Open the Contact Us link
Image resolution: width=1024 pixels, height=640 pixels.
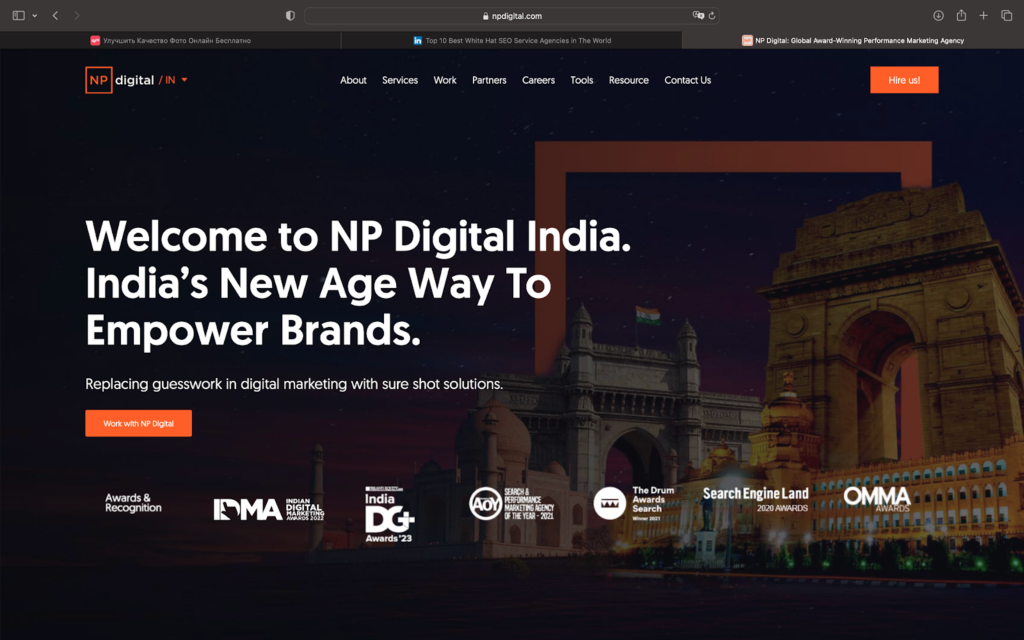(688, 80)
